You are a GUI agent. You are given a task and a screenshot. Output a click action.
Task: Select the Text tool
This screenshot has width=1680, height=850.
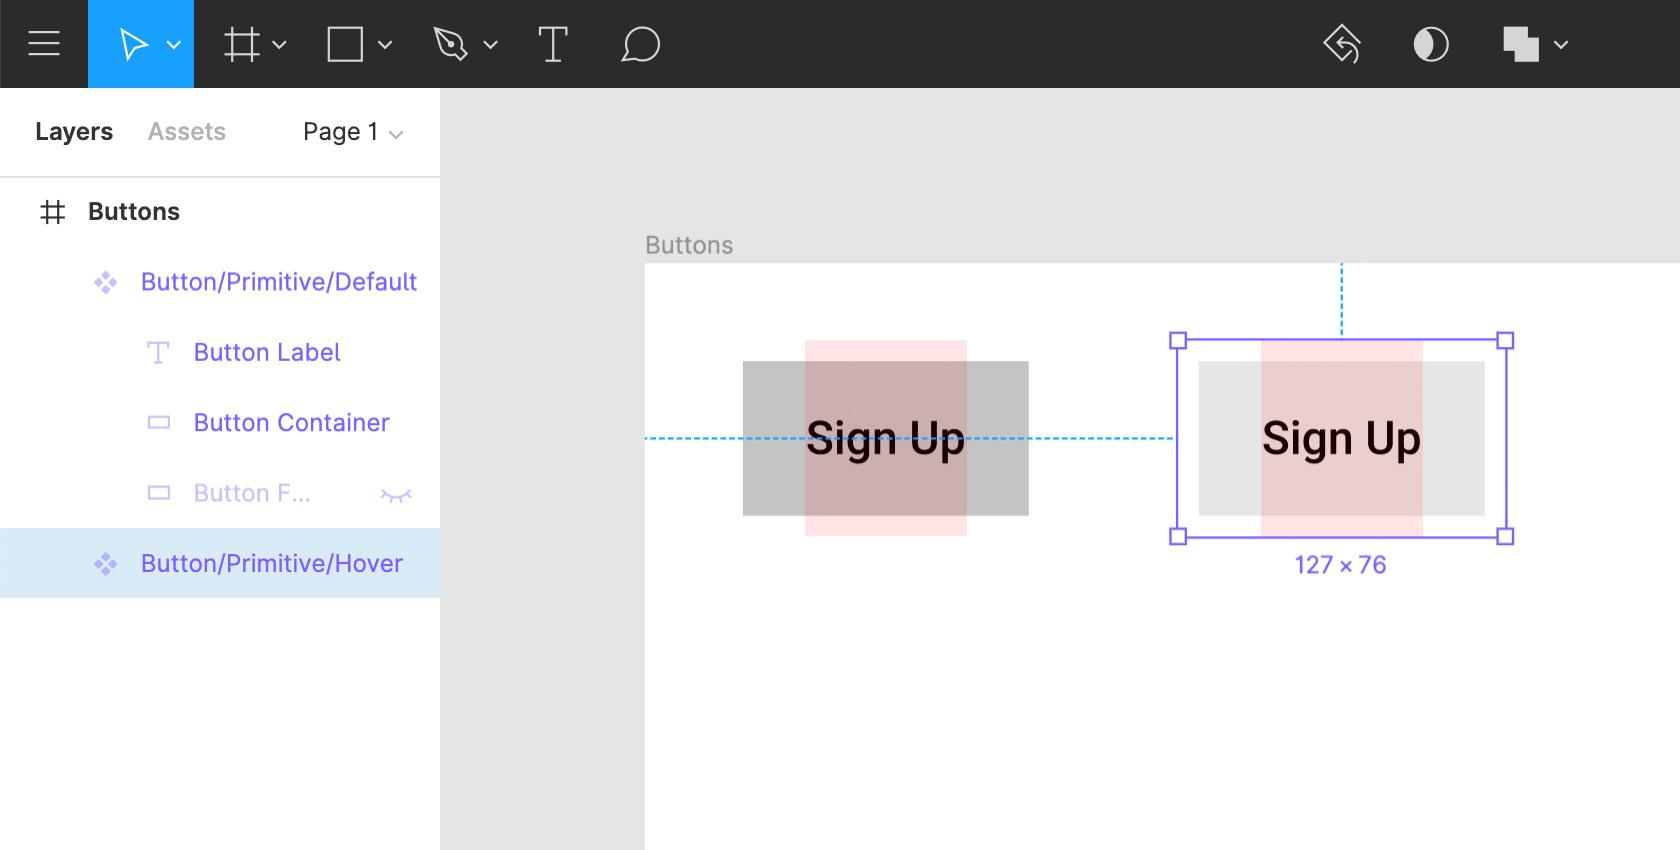[x=552, y=44]
